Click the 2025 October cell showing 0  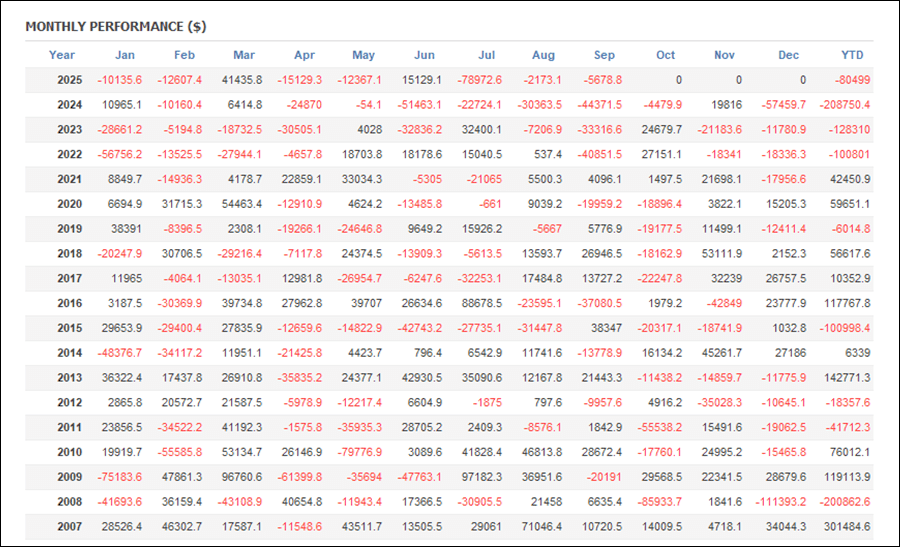pos(678,80)
